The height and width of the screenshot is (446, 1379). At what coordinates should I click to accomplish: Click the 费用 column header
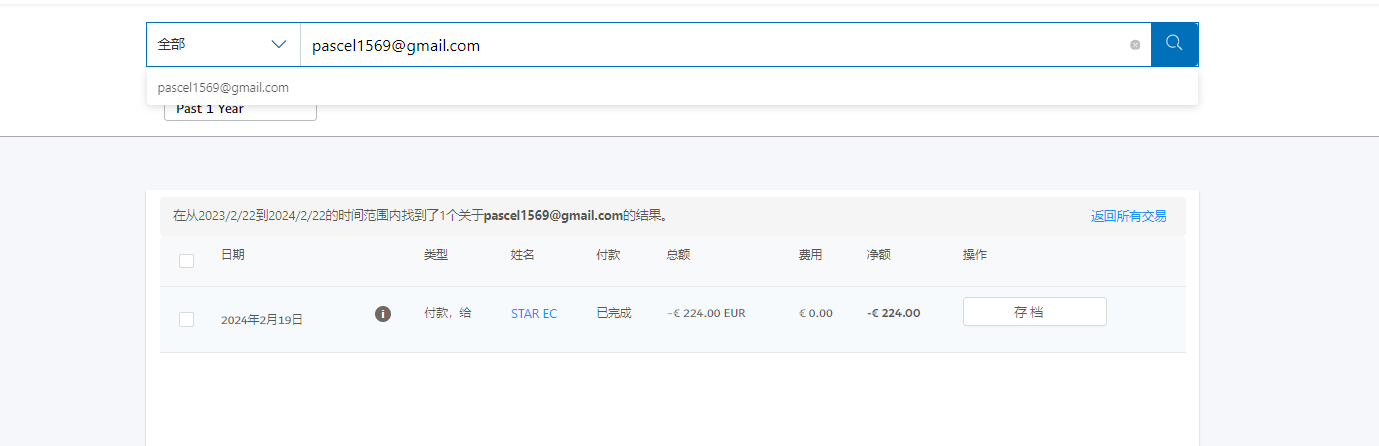[810, 255]
